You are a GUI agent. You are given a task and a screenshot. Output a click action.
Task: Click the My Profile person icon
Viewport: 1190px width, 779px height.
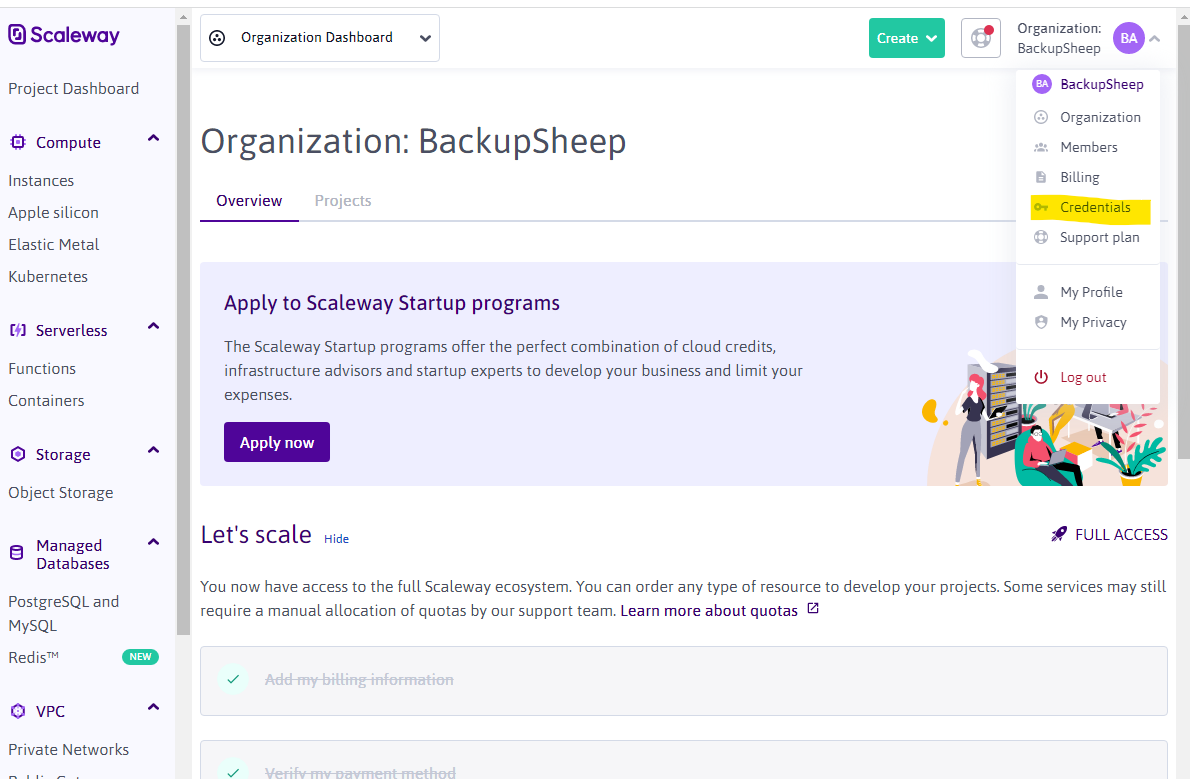pos(1041,292)
